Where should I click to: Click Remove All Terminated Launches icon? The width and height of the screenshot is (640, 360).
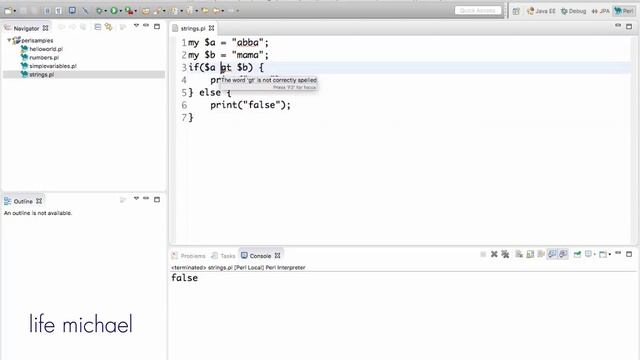click(505, 254)
